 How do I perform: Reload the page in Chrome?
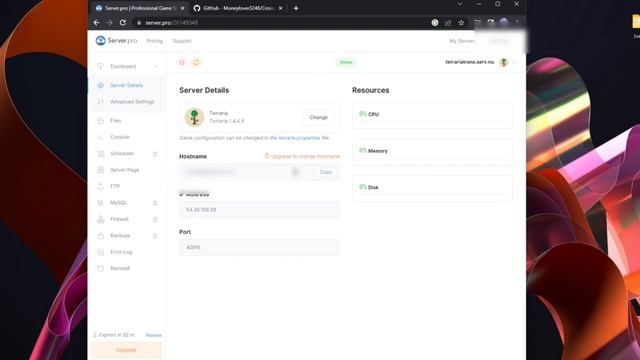[x=122, y=23]
